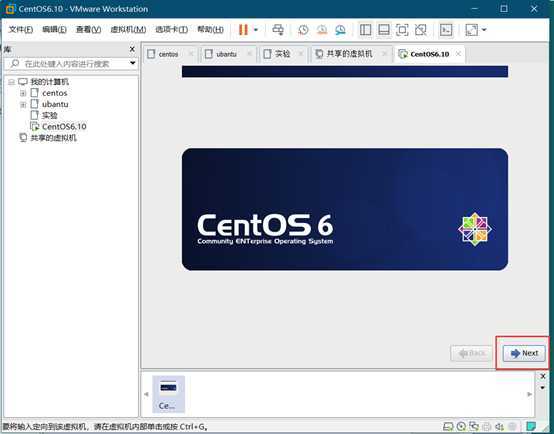The width and height of the screenshot is (554, 434).
Task: Select ubantu in the library tree
Action: pyautogui.click(x=55, y=104)
